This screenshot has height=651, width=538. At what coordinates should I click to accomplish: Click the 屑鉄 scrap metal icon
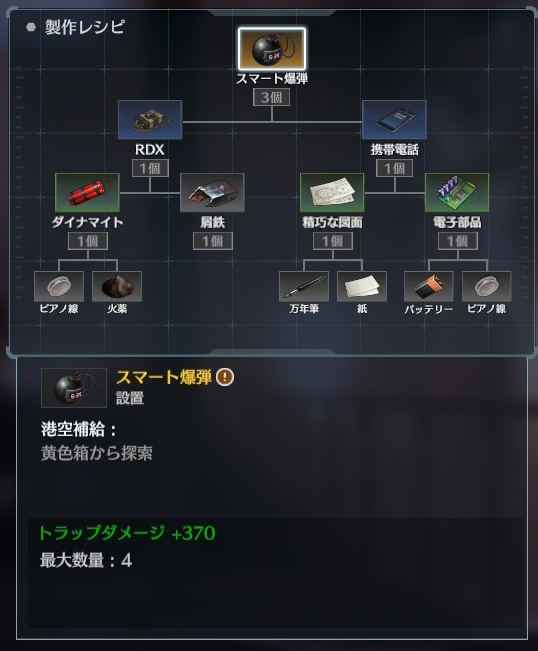click(212, 192)
